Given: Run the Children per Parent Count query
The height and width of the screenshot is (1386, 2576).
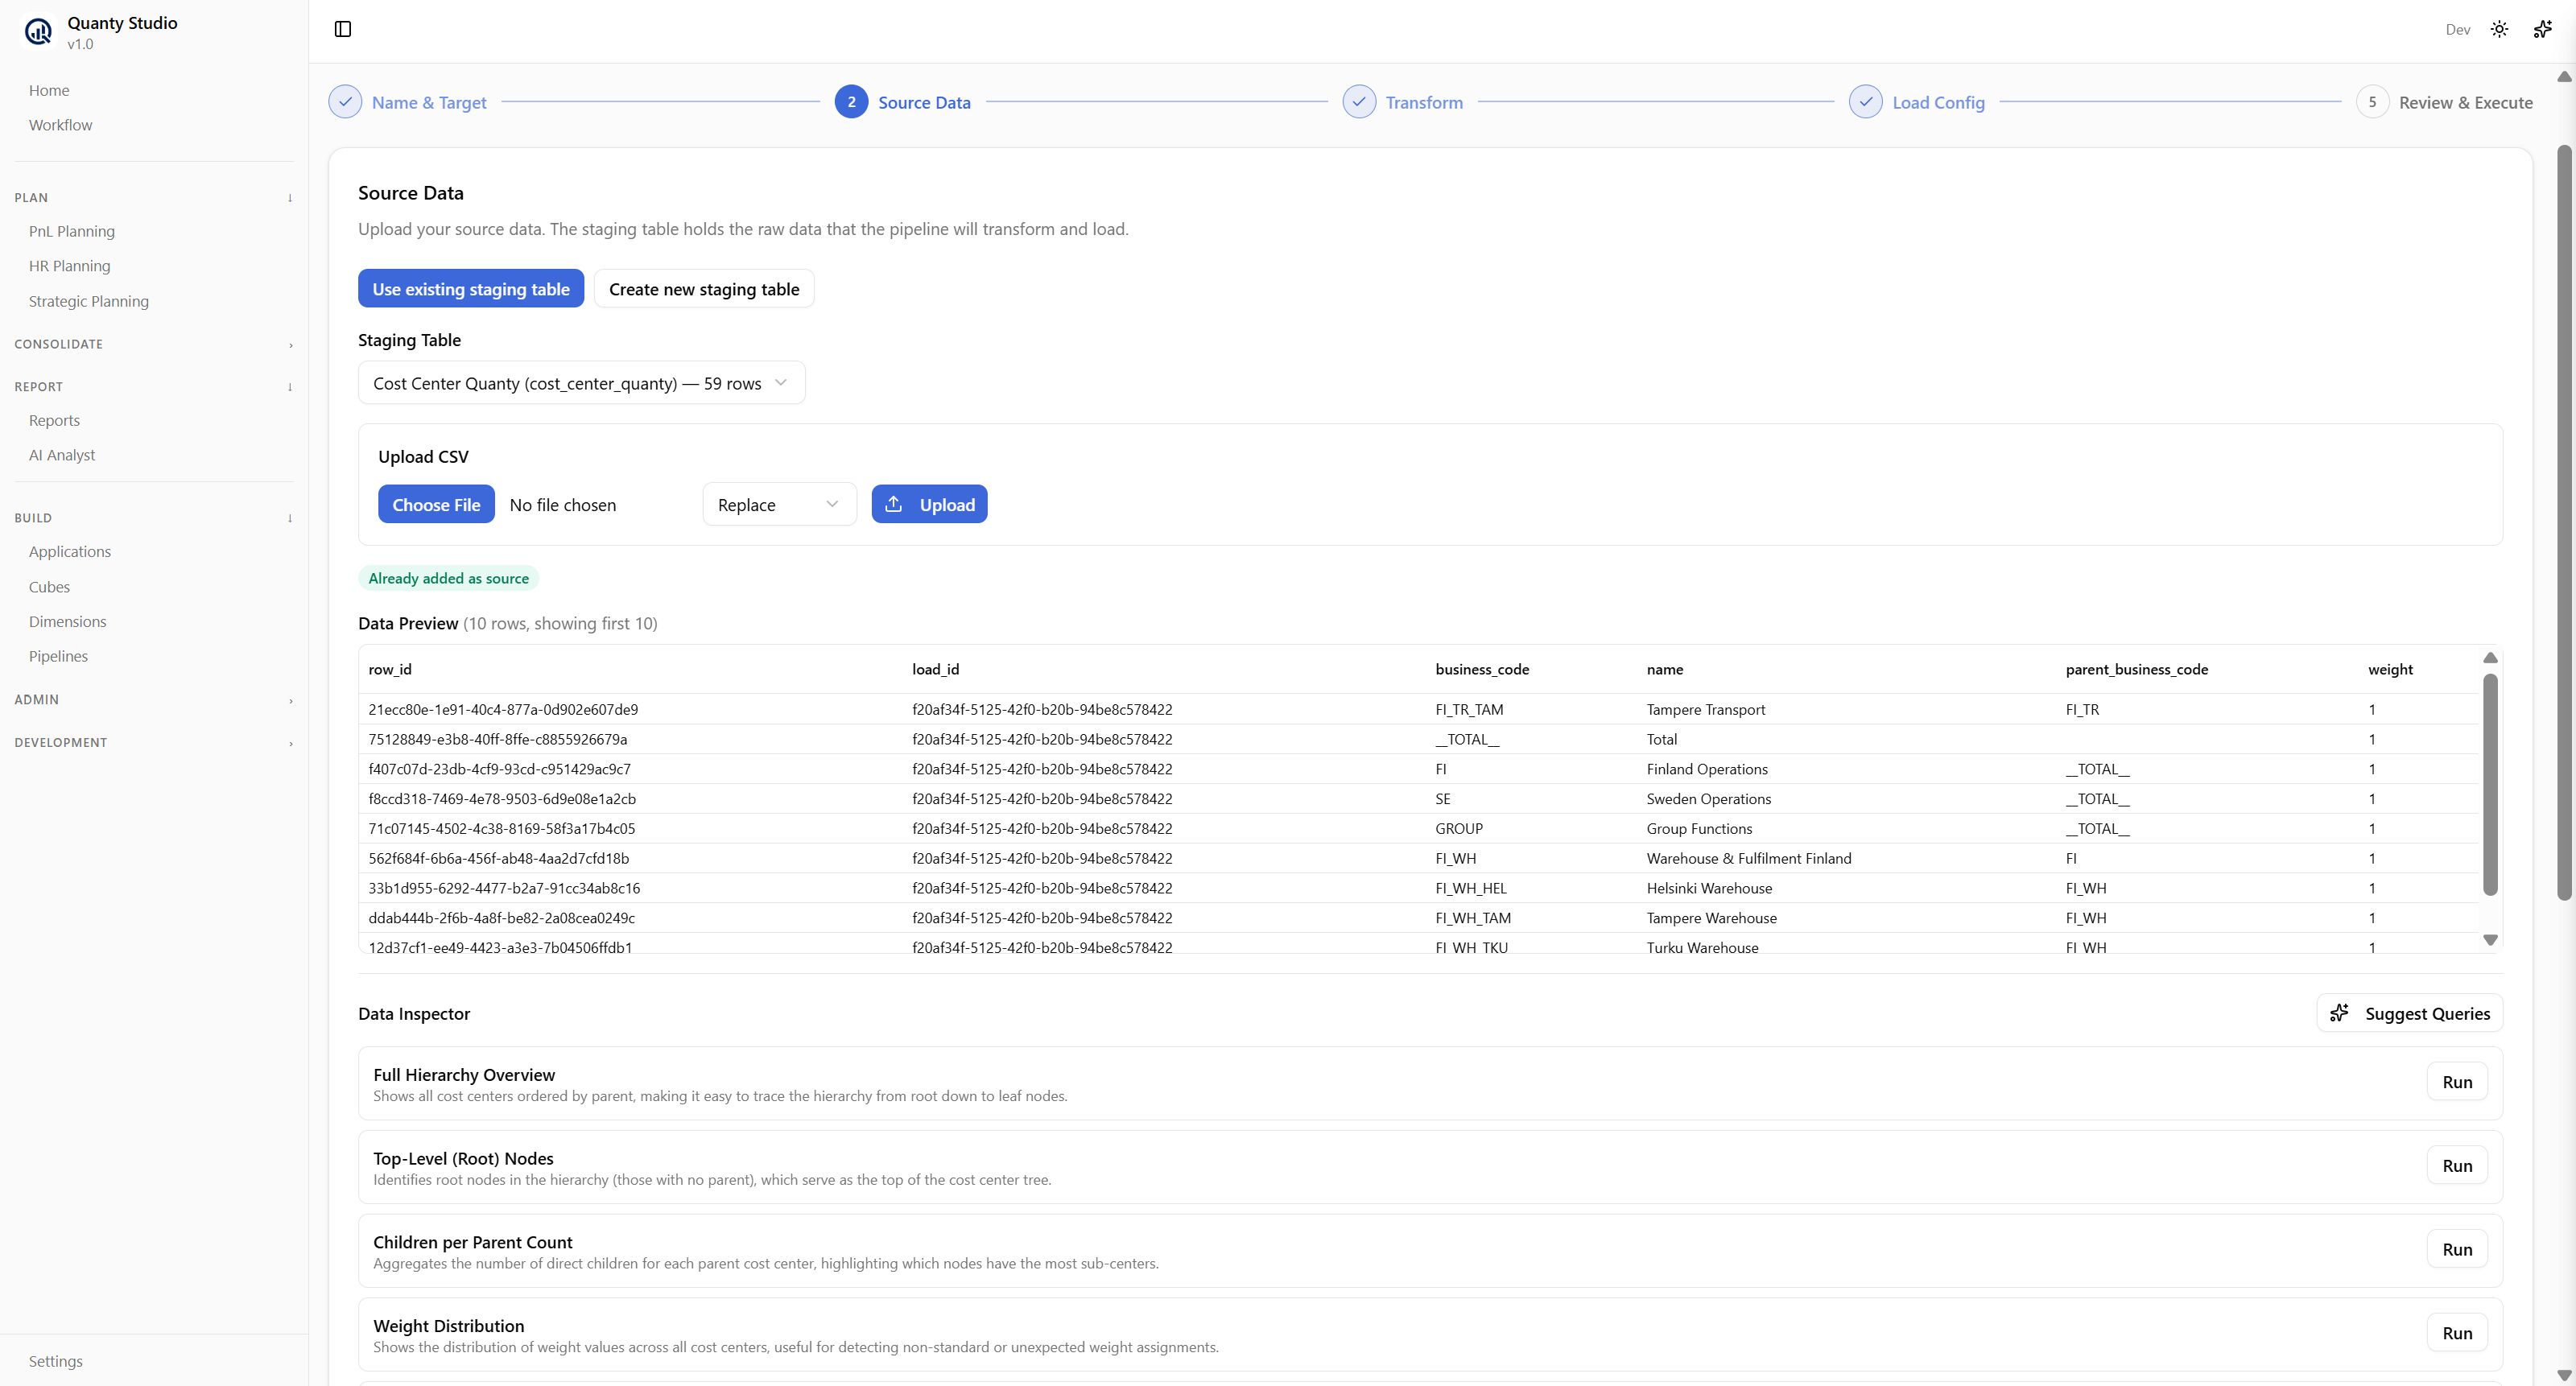Looking at the screenshot, I should click(2457, 1250).
